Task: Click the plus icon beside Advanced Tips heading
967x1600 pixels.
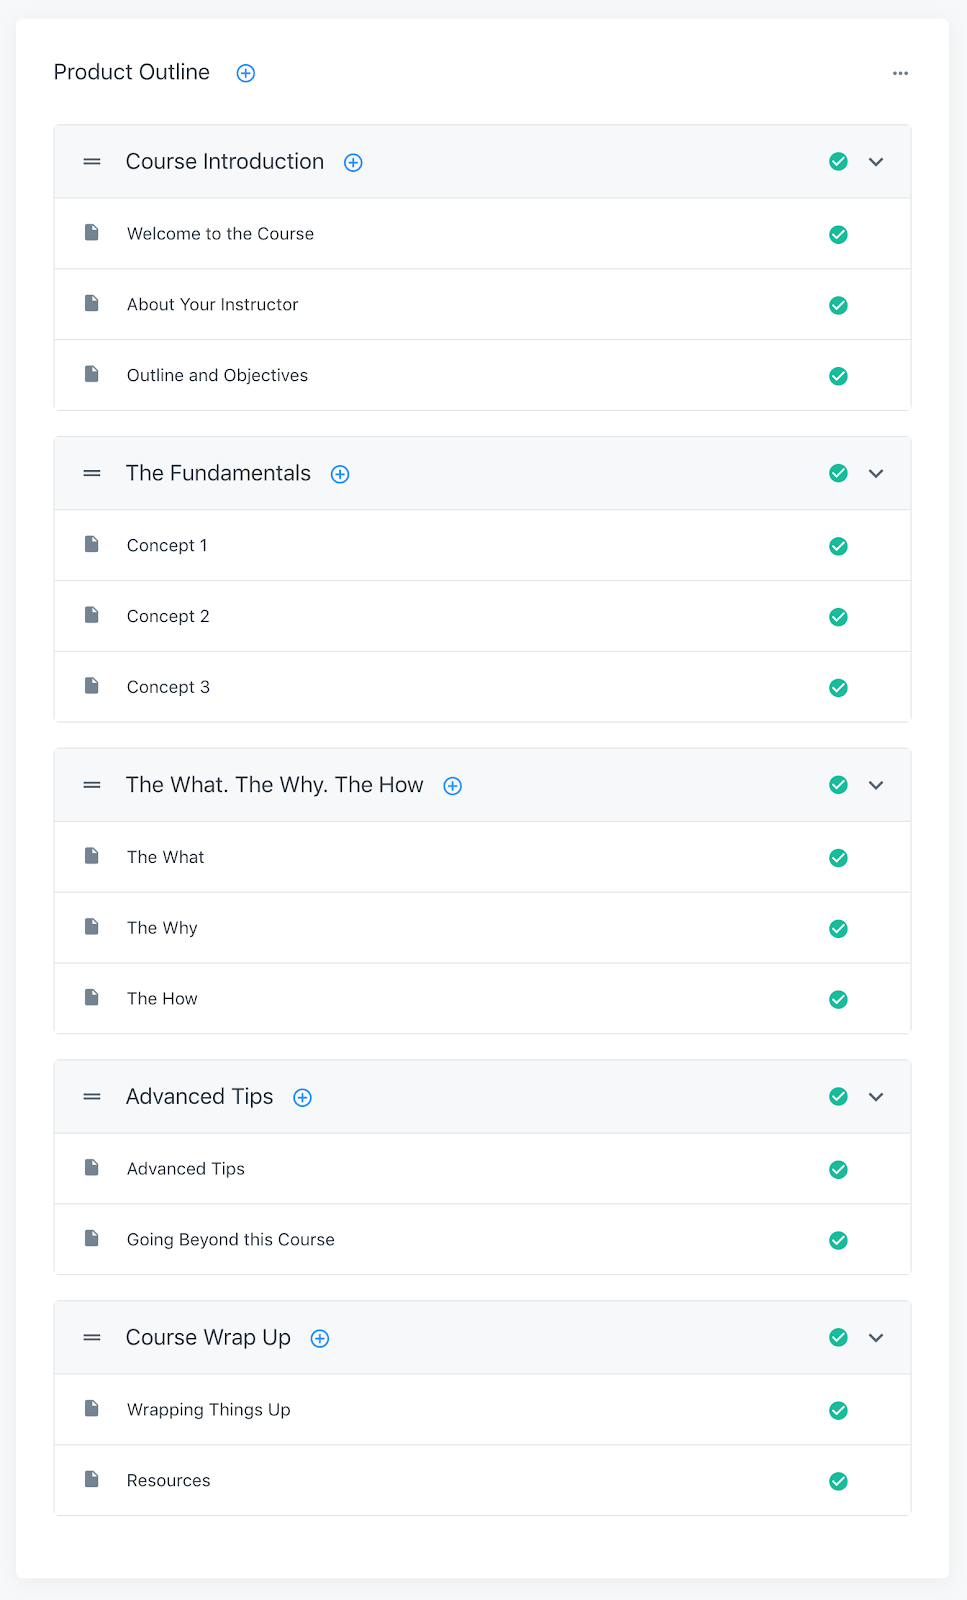Action: tap(302, 1098)
